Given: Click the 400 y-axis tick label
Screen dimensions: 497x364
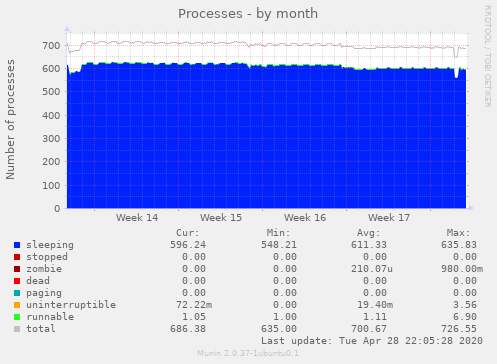Looking at the screenshot, I should [51, 116].
